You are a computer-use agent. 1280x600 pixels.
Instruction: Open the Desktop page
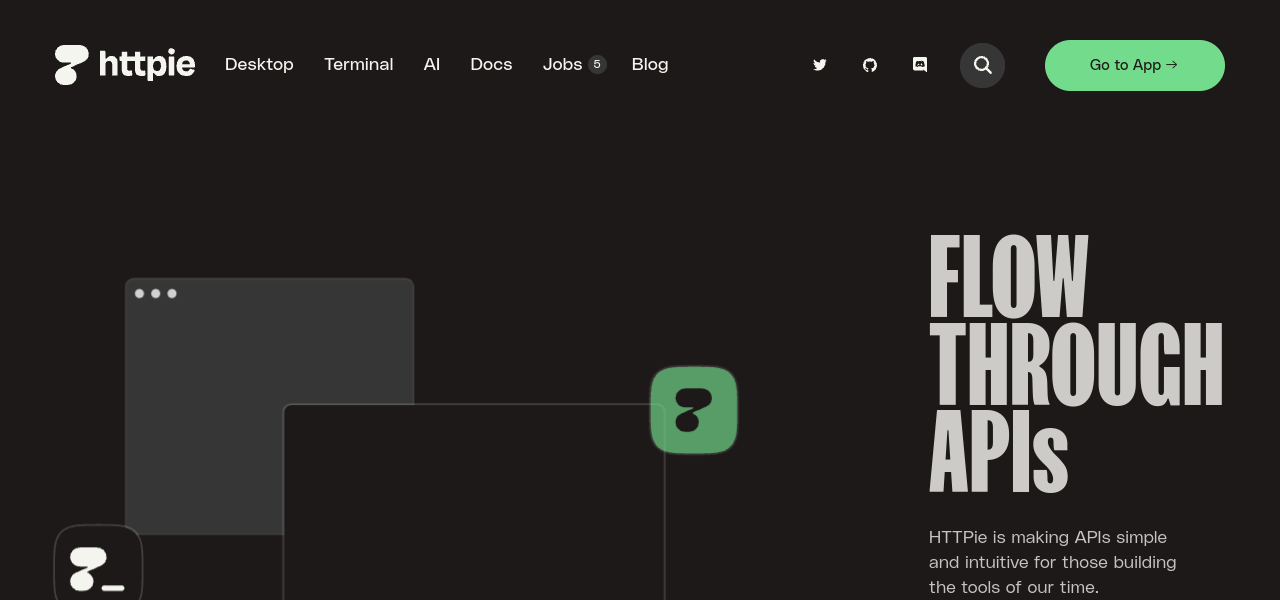coord(259,64)
